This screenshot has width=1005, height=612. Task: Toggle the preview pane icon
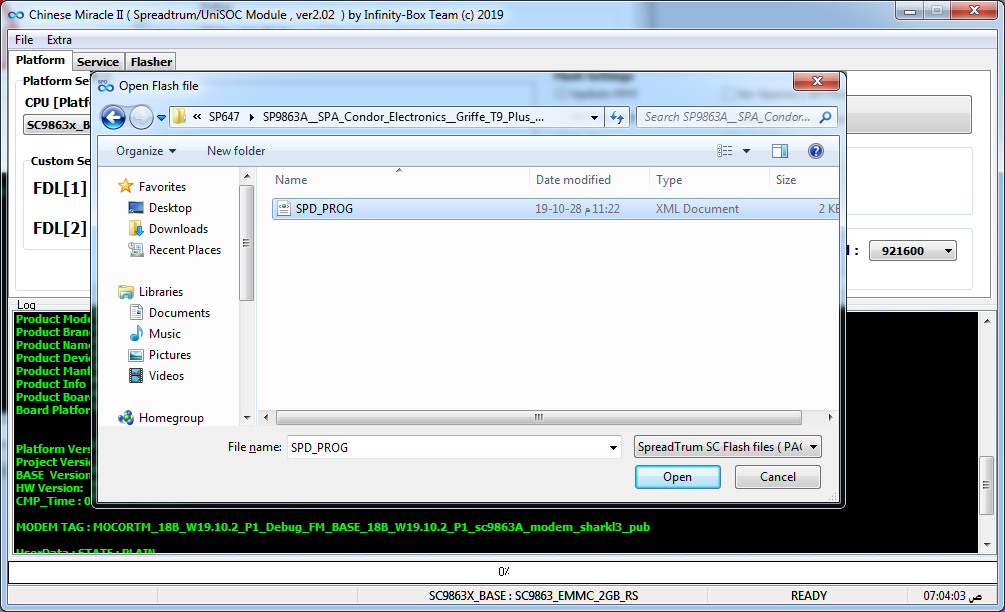(x=780, y=151)
